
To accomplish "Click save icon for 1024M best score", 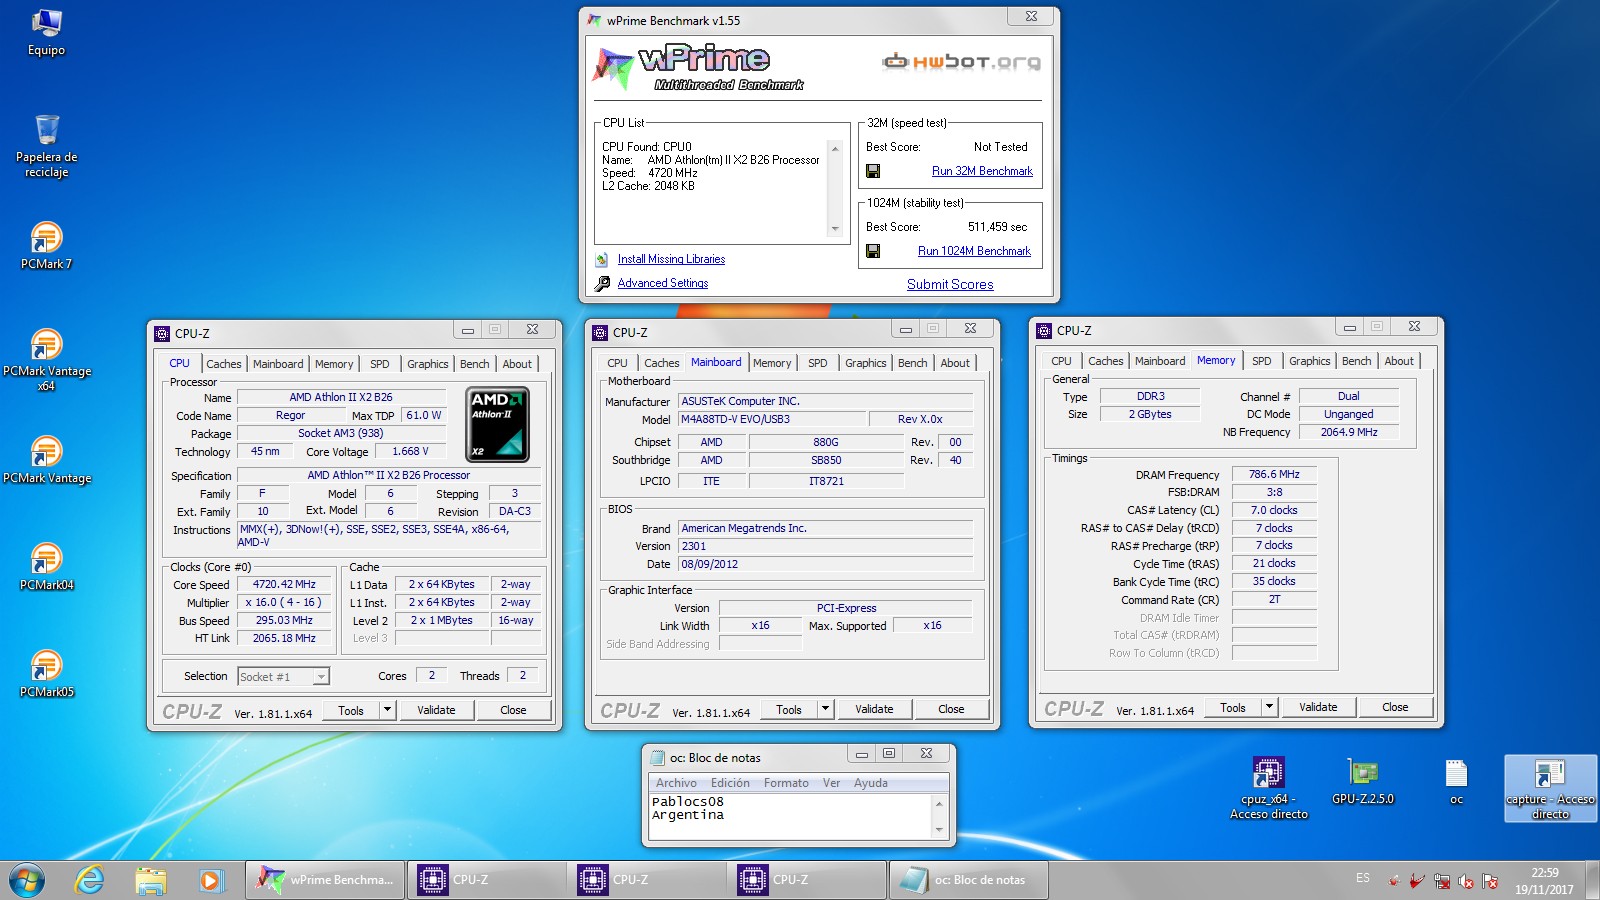I will click(x=873, y=251).
